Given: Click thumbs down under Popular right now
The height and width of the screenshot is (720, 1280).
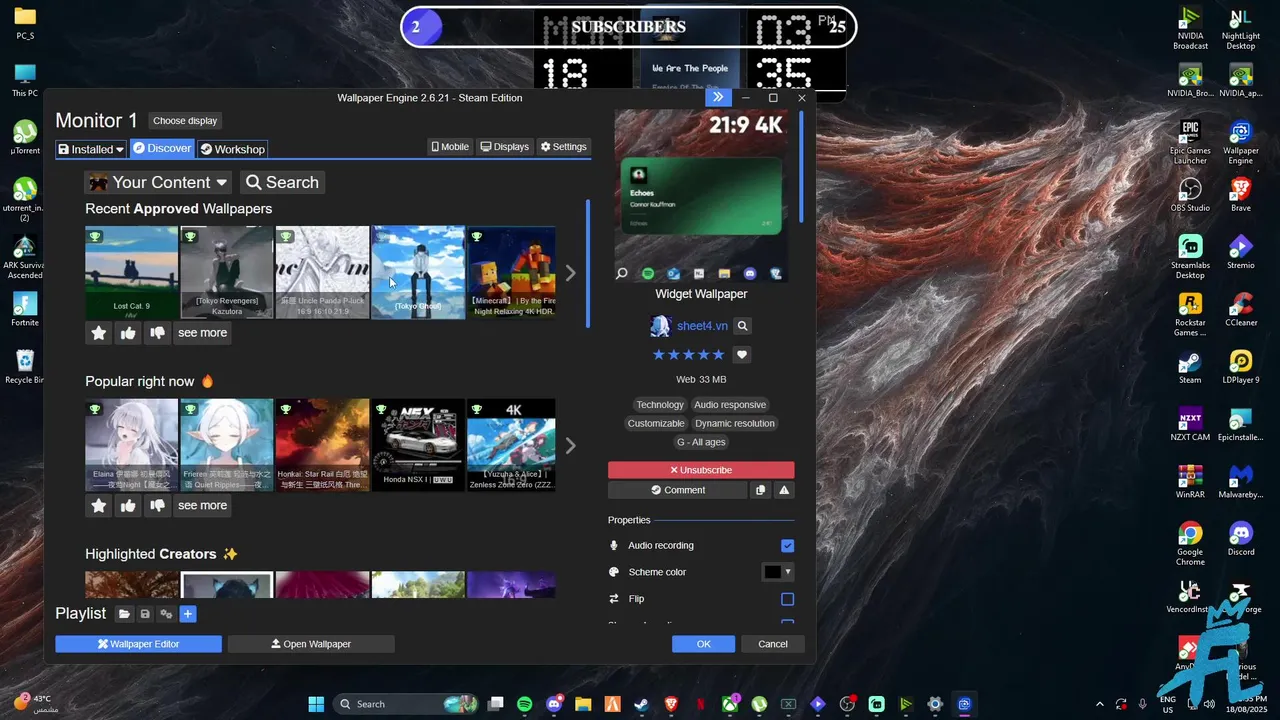Looking at the screenshot, I should click(157, 506).
